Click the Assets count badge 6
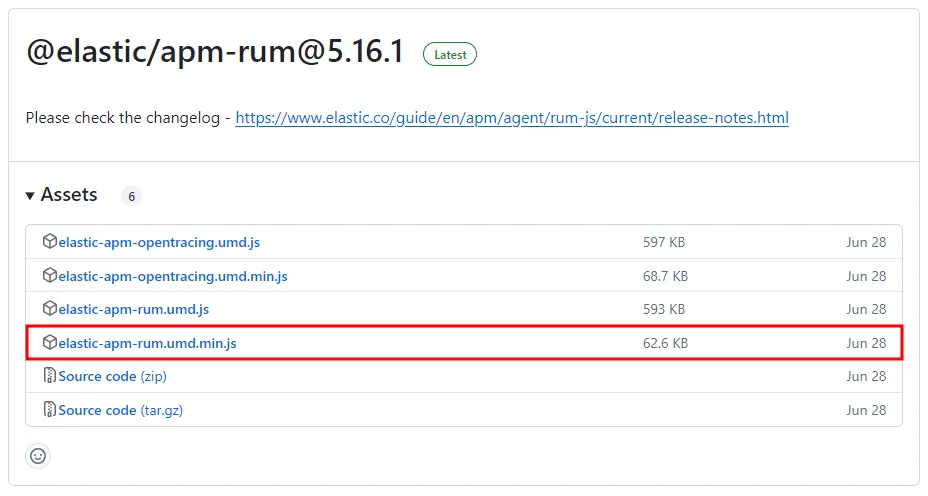The image size is (928, 496). (131, 196)
